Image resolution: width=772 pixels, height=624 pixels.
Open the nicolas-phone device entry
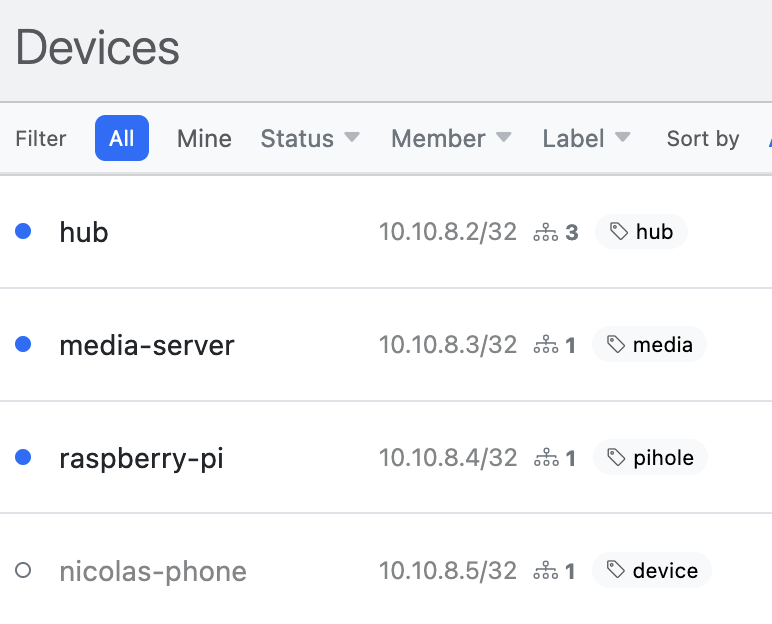click(153, 571)
